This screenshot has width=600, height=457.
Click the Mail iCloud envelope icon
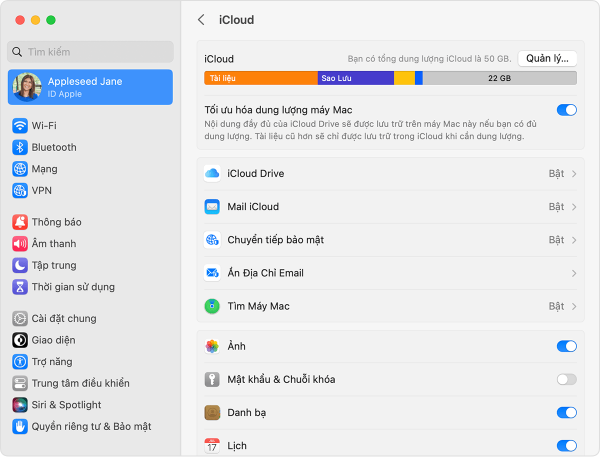point(212,207)
